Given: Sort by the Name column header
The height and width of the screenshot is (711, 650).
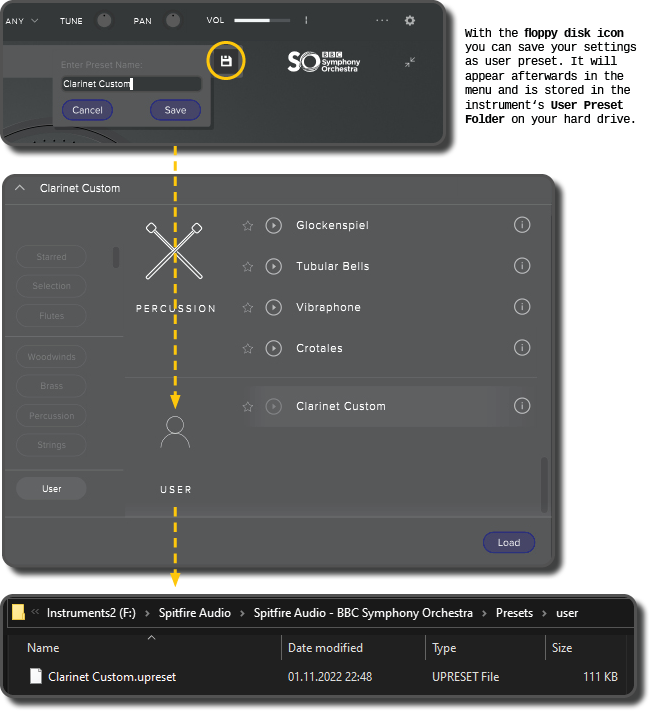Looking at the screenshot, I should [x=43, y=648].
